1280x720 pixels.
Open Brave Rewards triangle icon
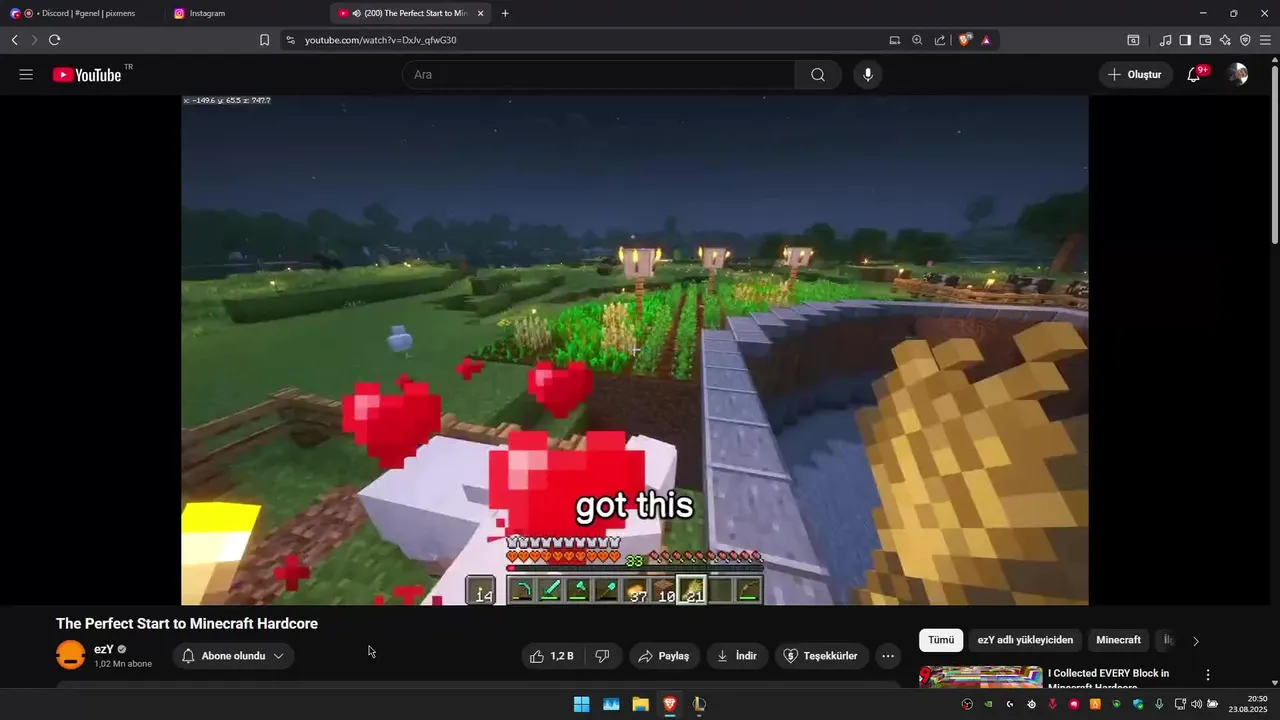coord(986,40)
